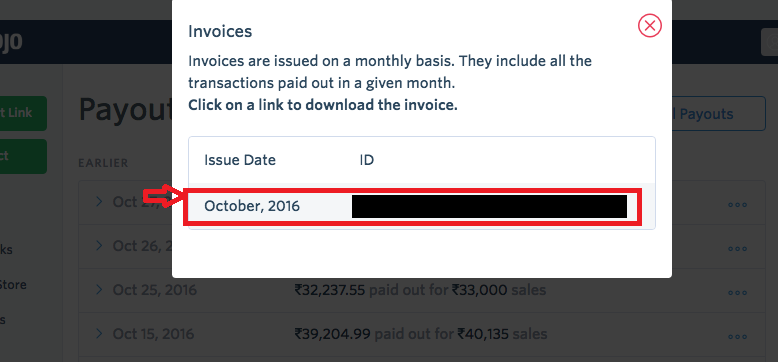Click the outlined Payouts button at top right

click(x=718, y=114)
